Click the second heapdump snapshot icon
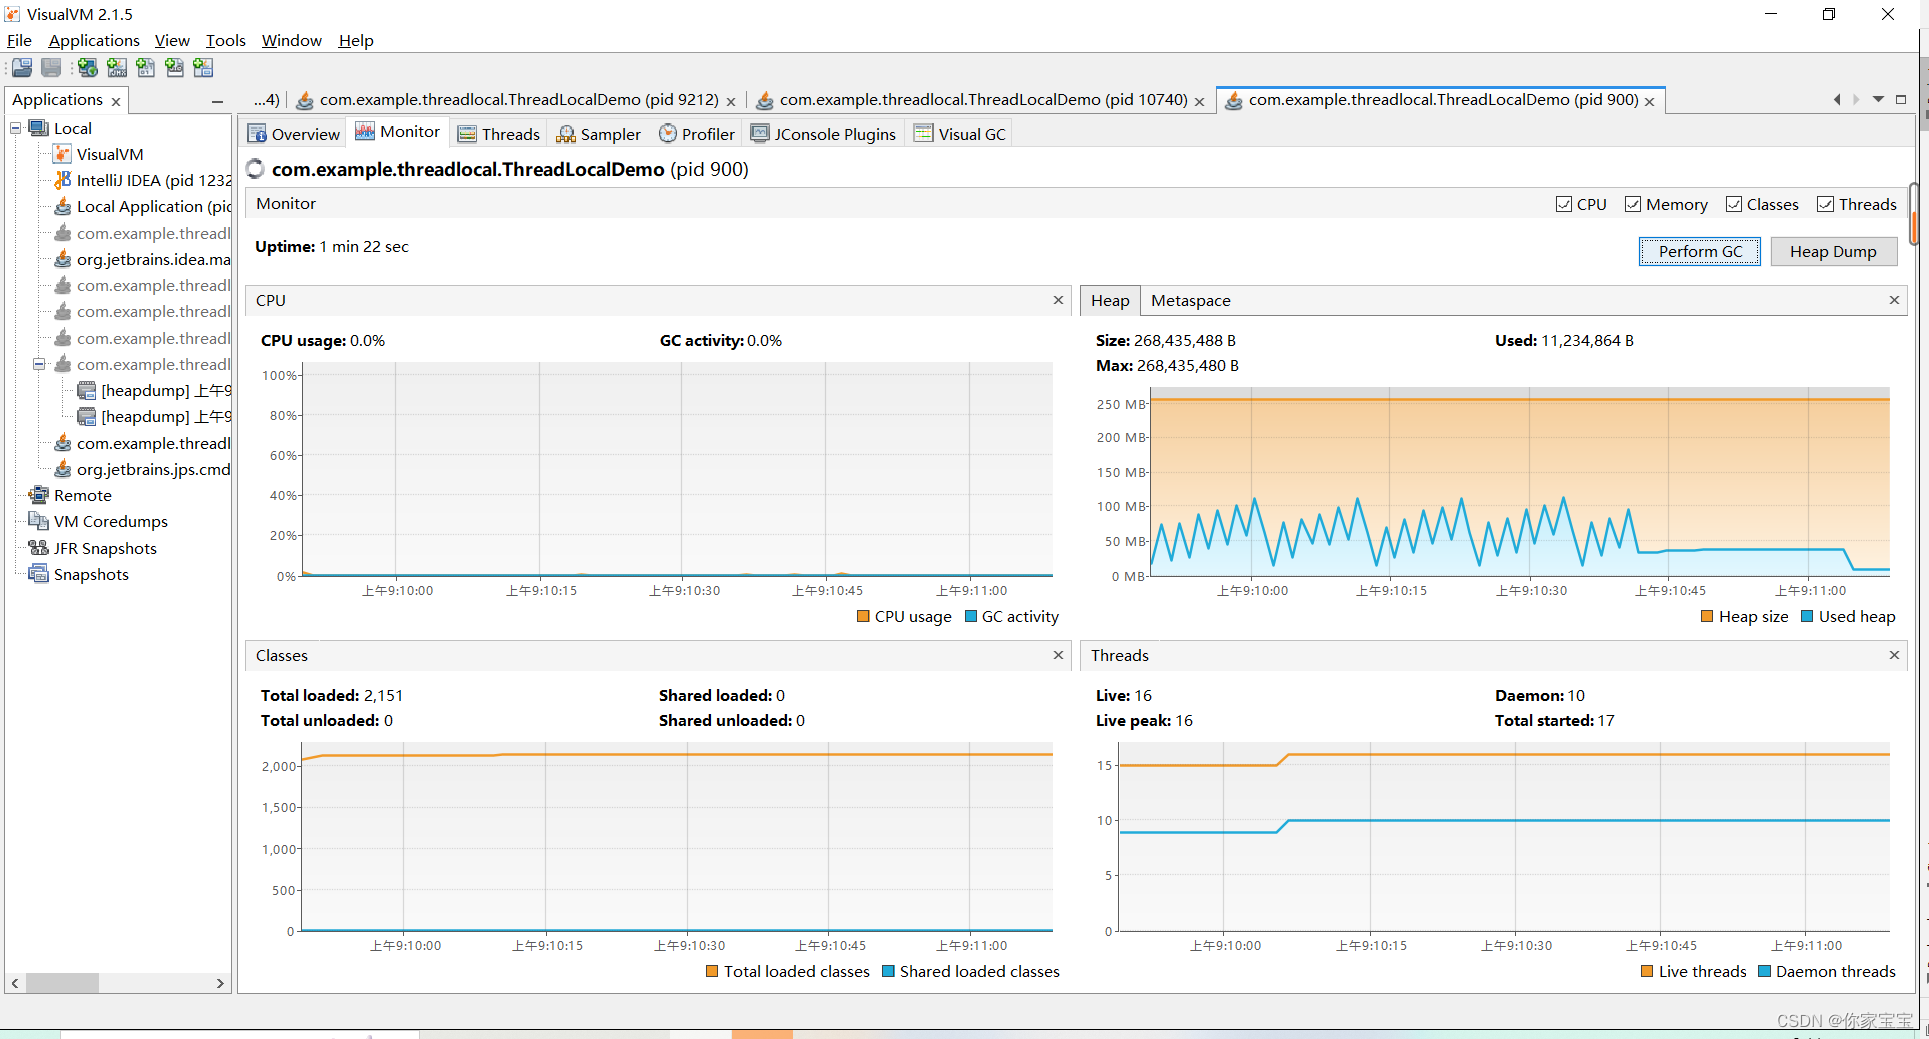 click(x=87, y=416)
